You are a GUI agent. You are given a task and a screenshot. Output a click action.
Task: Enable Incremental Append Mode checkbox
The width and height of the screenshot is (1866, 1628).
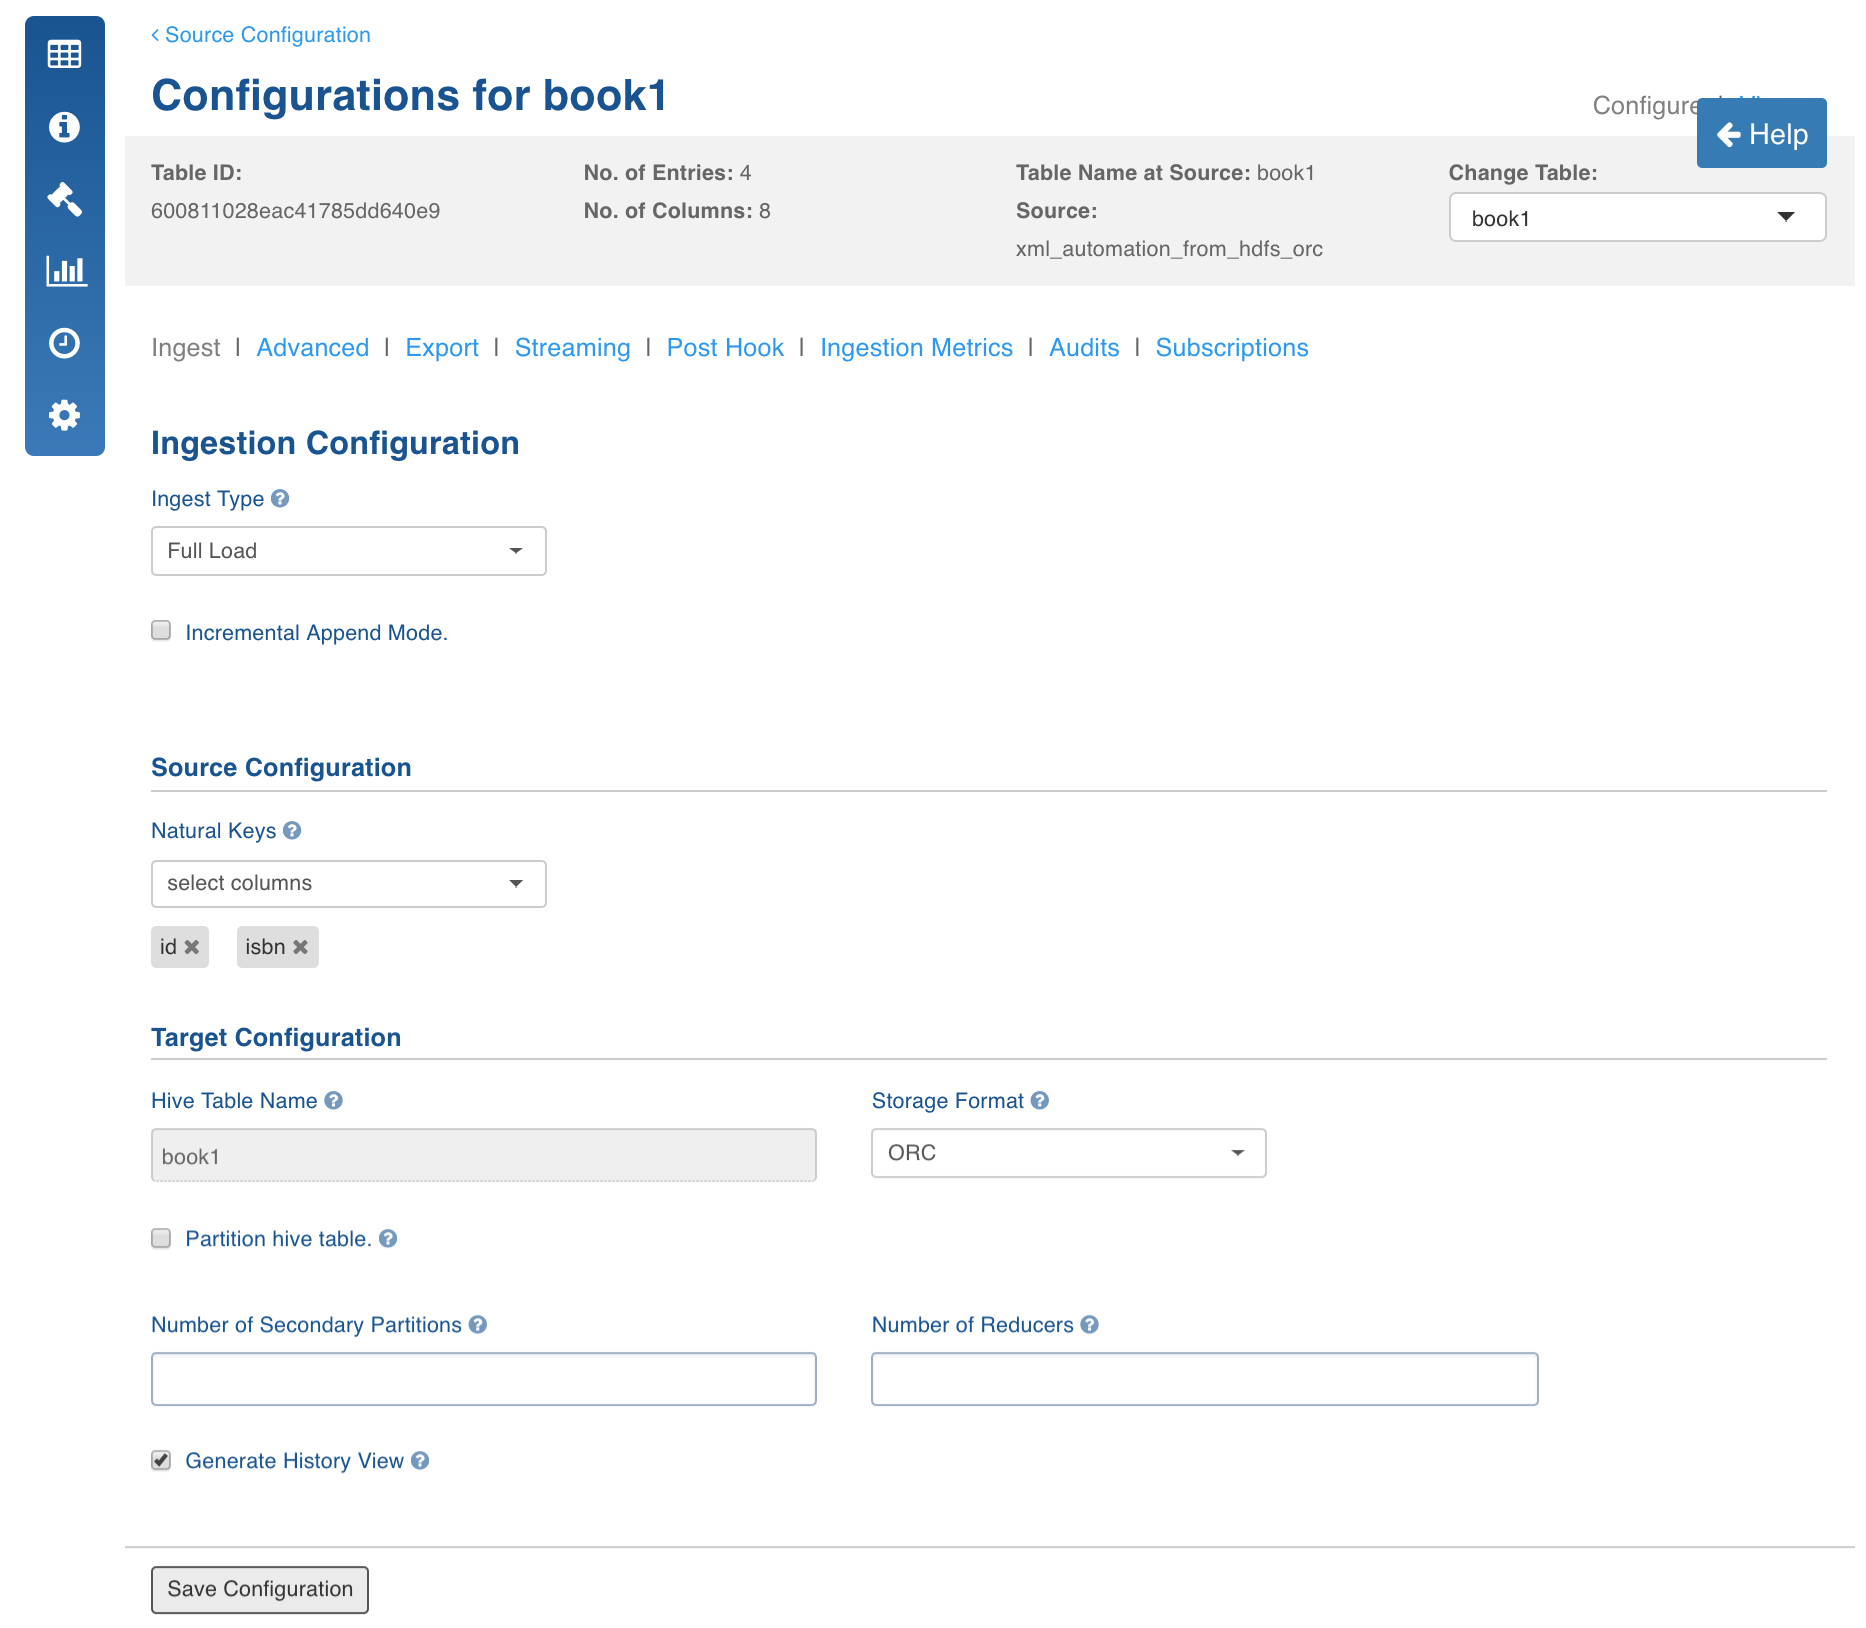[x=161, y=630]
